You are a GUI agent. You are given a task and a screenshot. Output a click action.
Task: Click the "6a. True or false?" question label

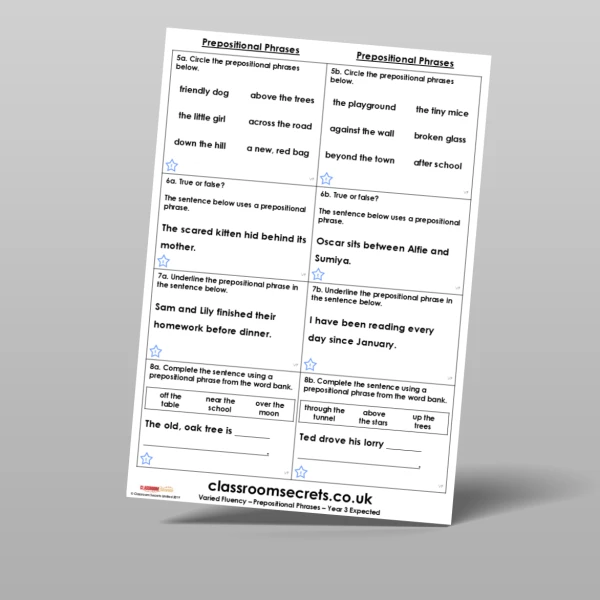click(195, 183)
